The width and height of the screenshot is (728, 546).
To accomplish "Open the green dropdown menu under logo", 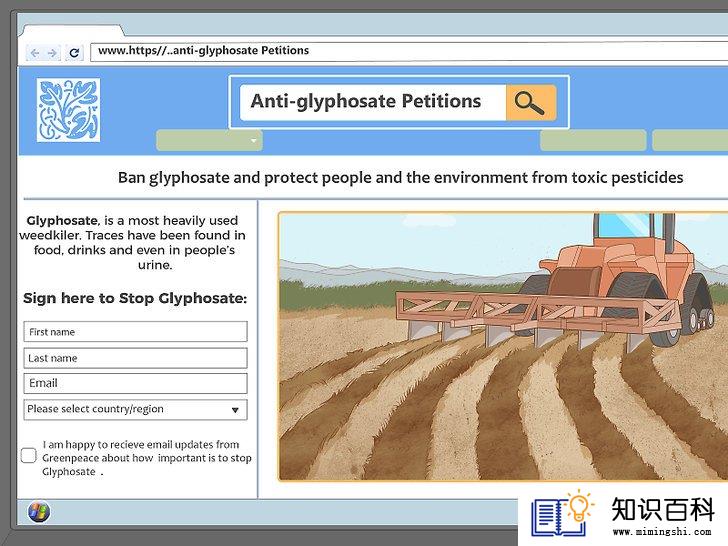I will [x=209, y=140].
